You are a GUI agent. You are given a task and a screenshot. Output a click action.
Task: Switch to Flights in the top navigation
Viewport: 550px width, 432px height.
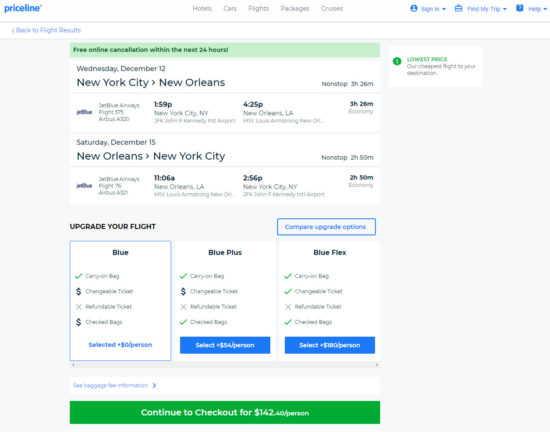[259, 8]
